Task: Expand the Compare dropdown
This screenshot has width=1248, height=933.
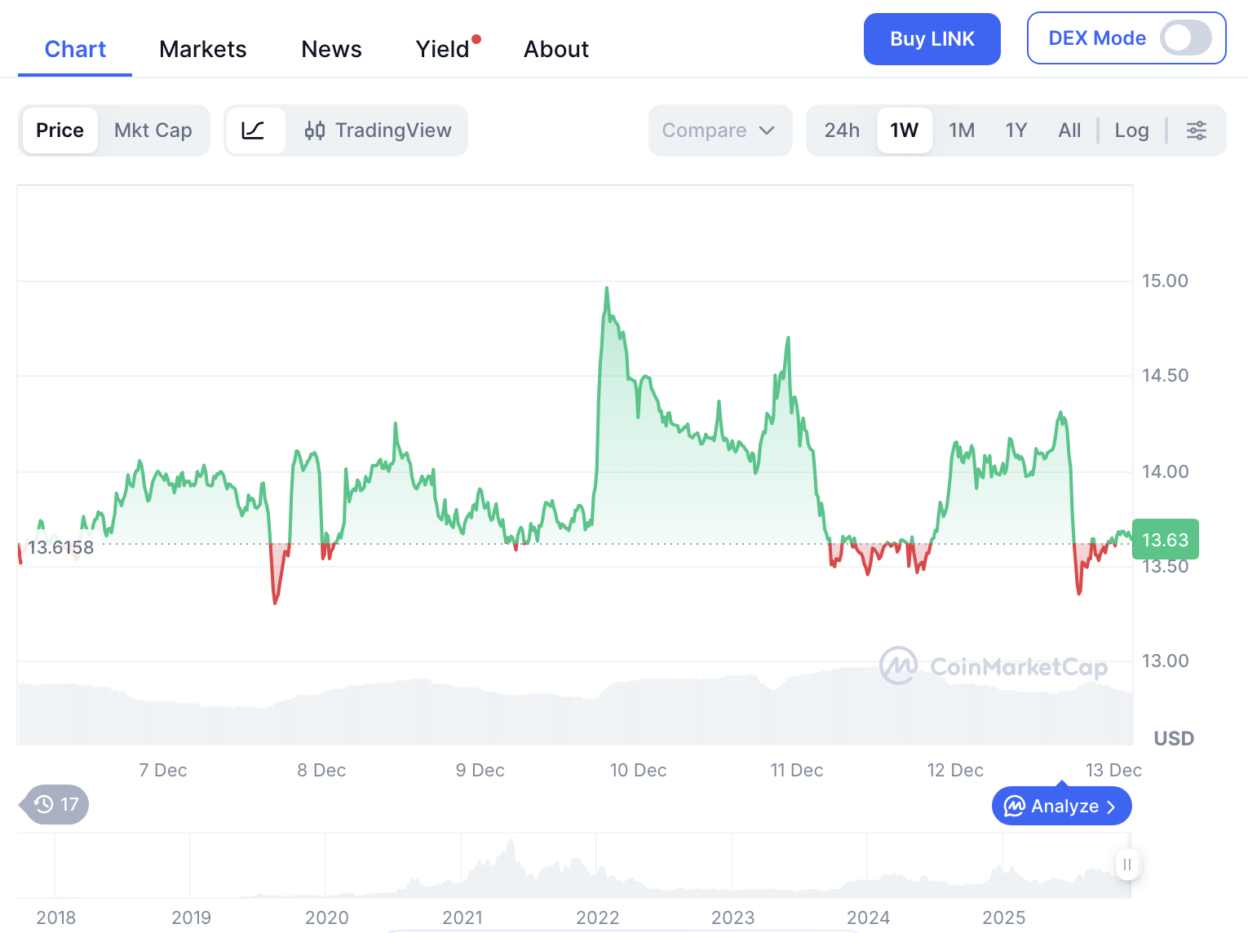Action: click(x=719, y=130)
